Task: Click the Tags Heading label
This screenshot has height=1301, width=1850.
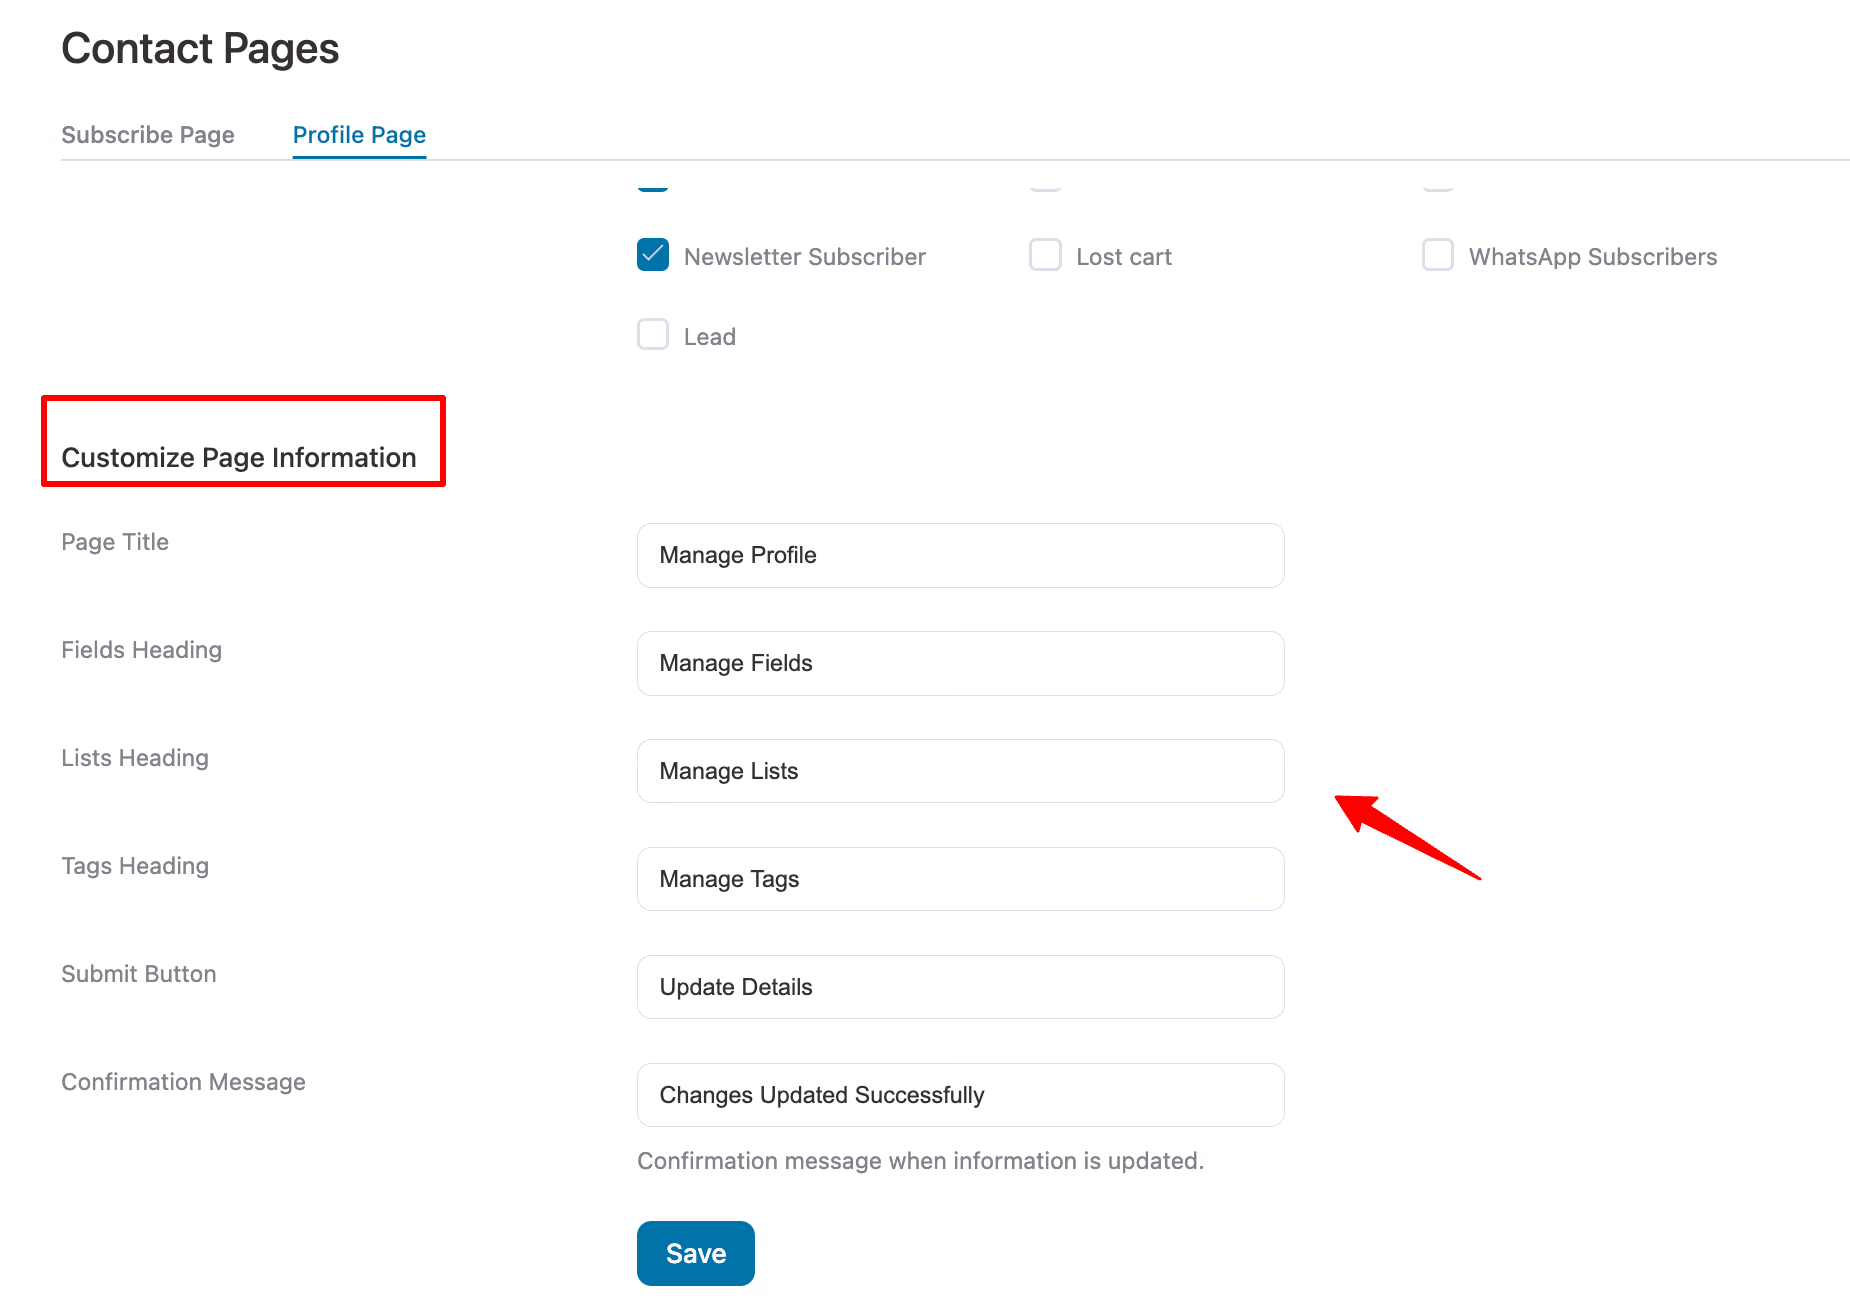Action: [135, 865]
